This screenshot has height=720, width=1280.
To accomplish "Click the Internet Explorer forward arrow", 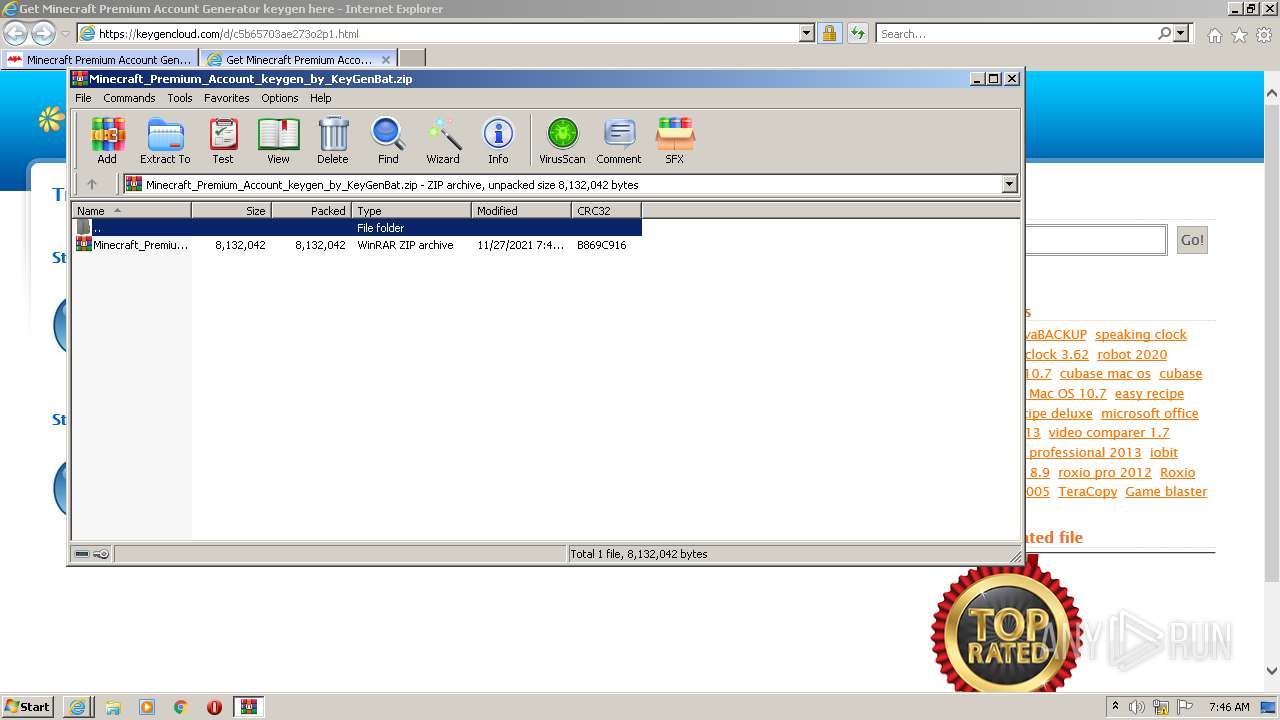I will pyautogui.click(x=43, y=33).
